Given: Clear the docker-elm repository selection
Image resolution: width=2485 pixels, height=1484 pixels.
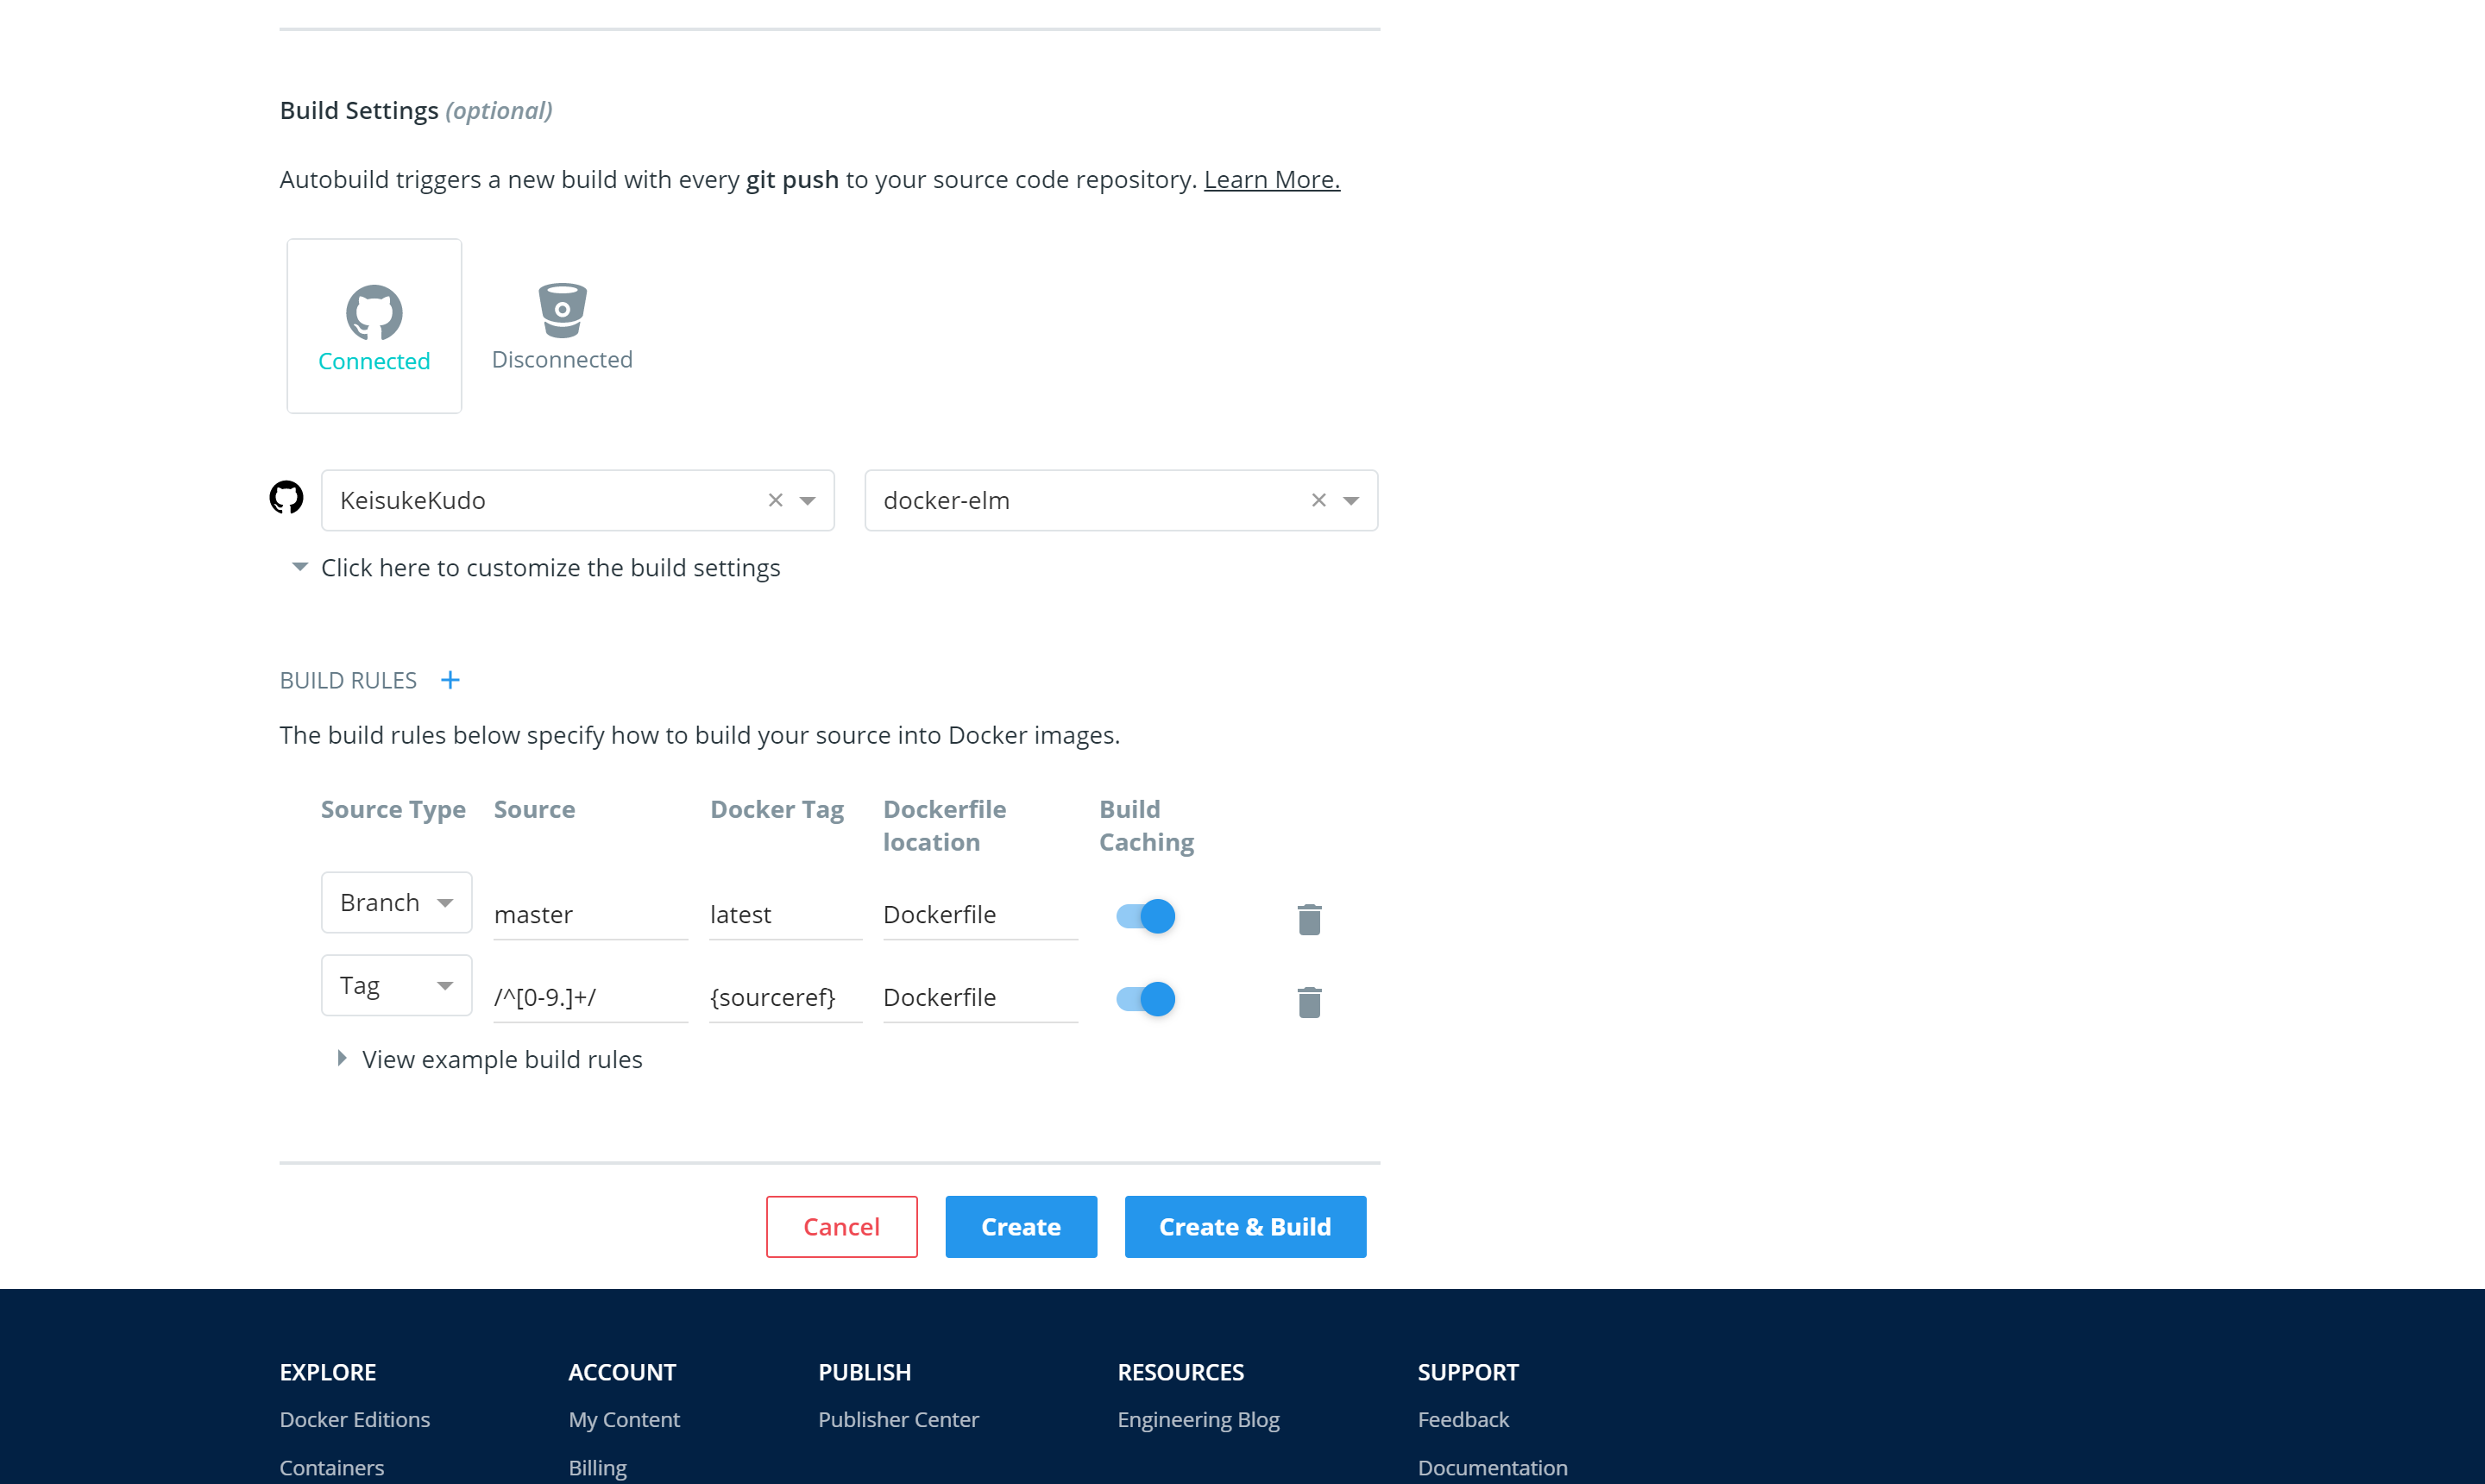Looking at the screenshot, I should coord(1318,500).
